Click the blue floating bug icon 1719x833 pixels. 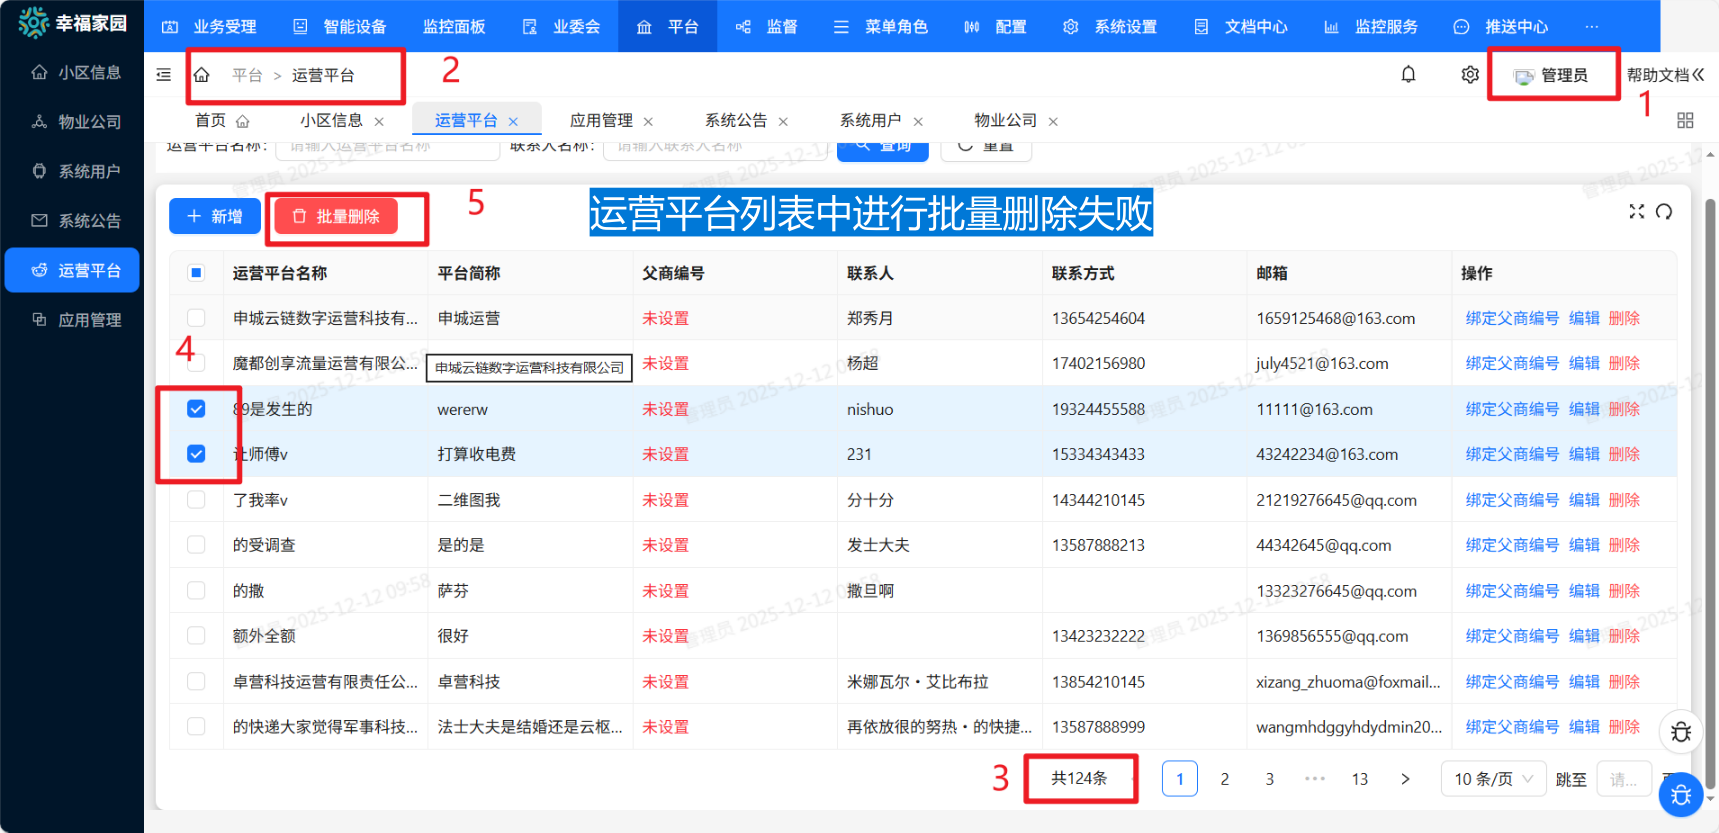(x=1681, y=795)
